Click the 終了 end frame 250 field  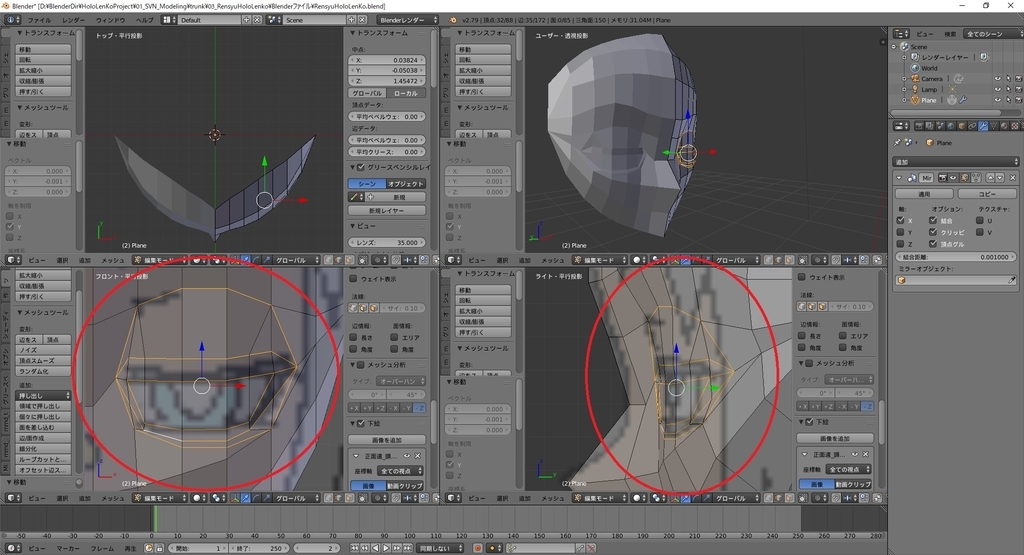coord(259,548)
